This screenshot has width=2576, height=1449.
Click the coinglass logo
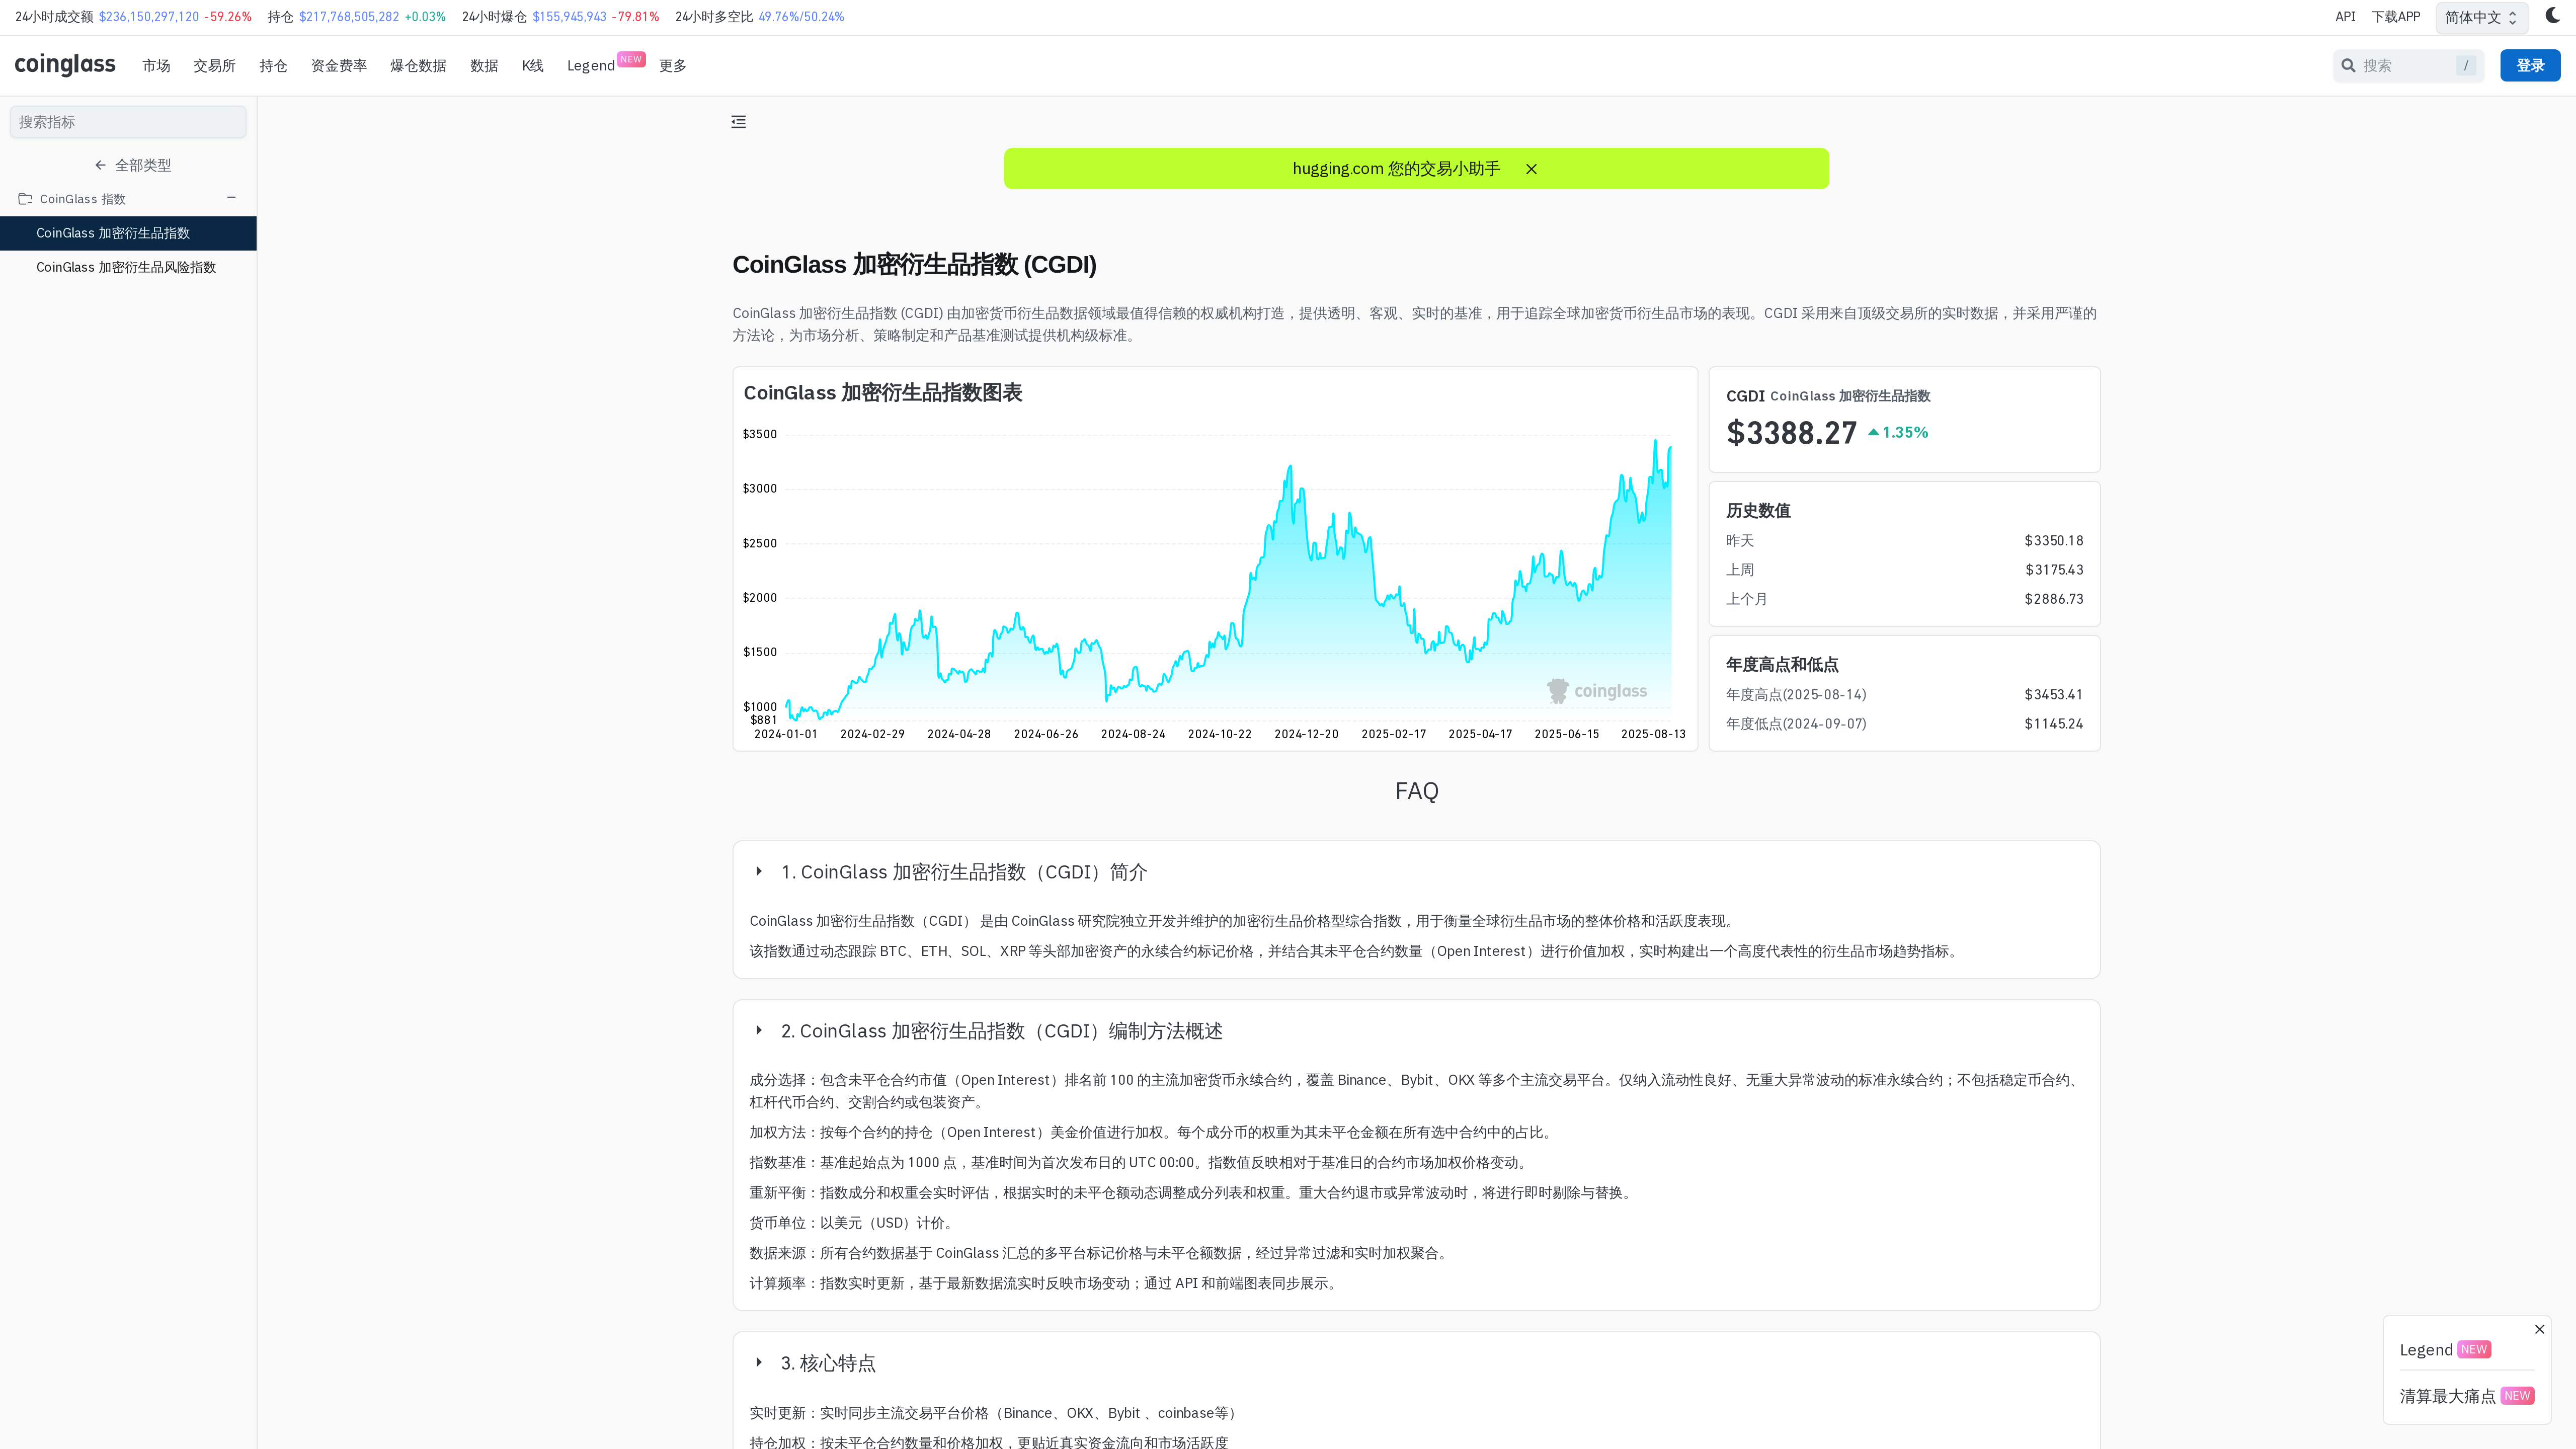point(65,65)
